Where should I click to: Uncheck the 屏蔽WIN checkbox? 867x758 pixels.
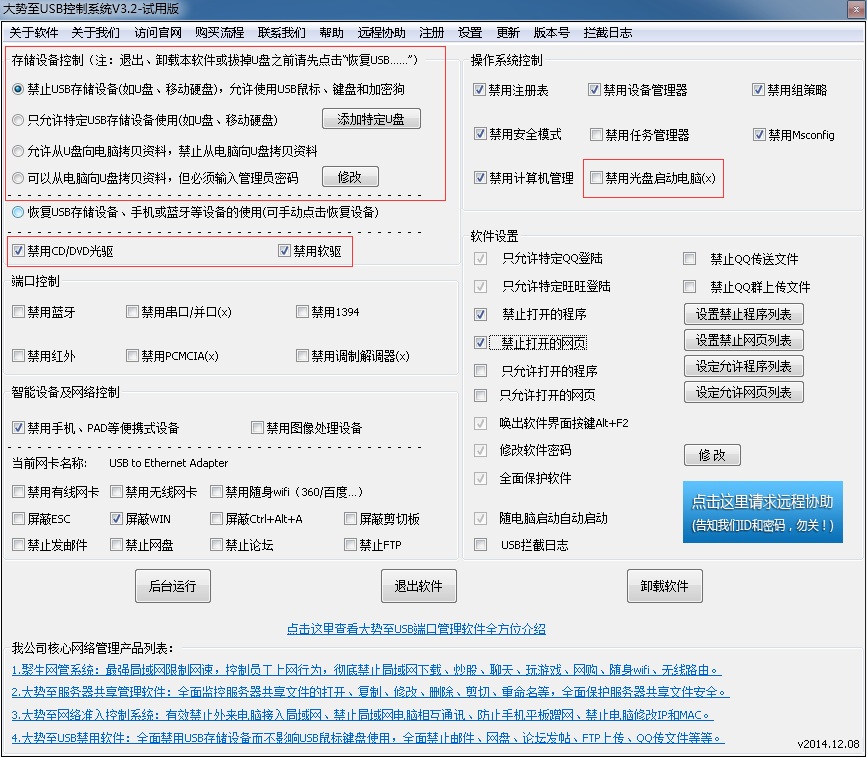117,519
